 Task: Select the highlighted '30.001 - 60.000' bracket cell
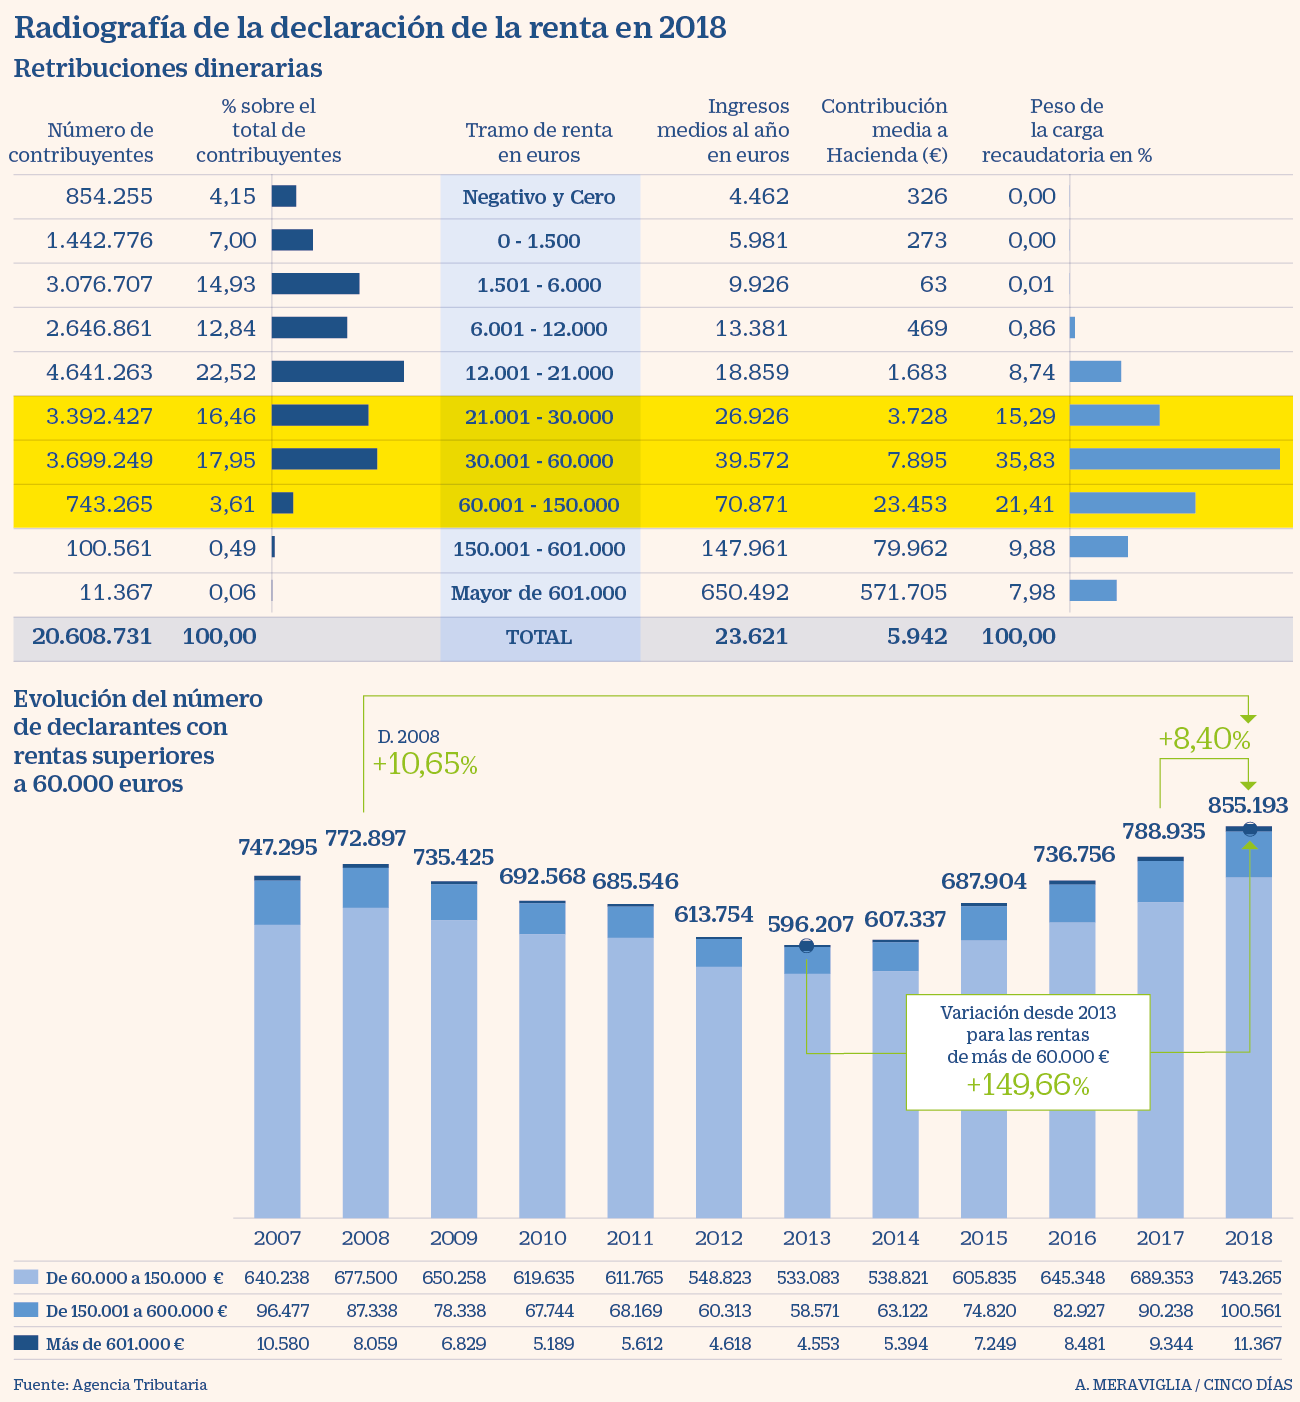(539, 461)
